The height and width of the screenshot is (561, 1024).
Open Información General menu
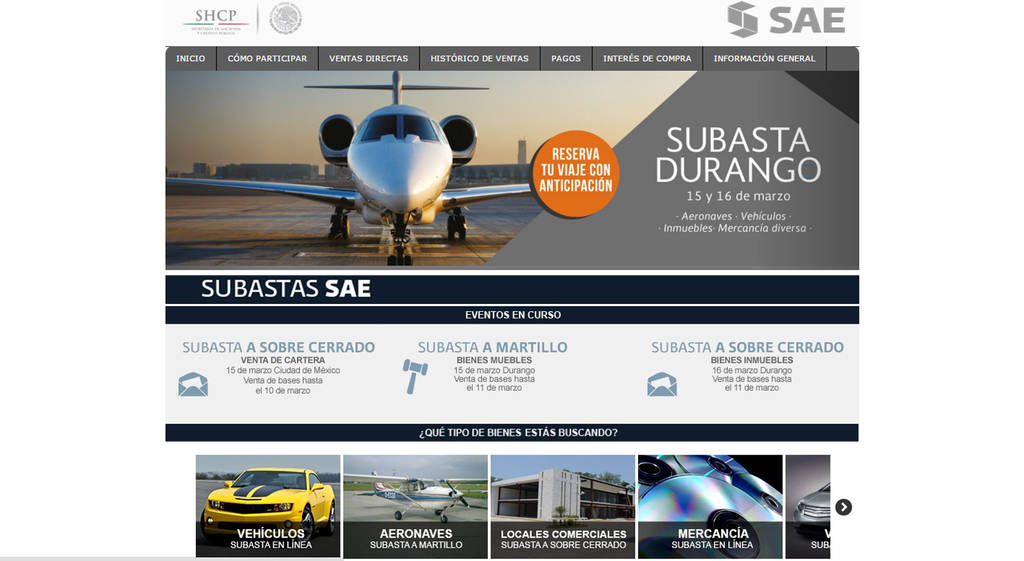[x=764, y=59]
